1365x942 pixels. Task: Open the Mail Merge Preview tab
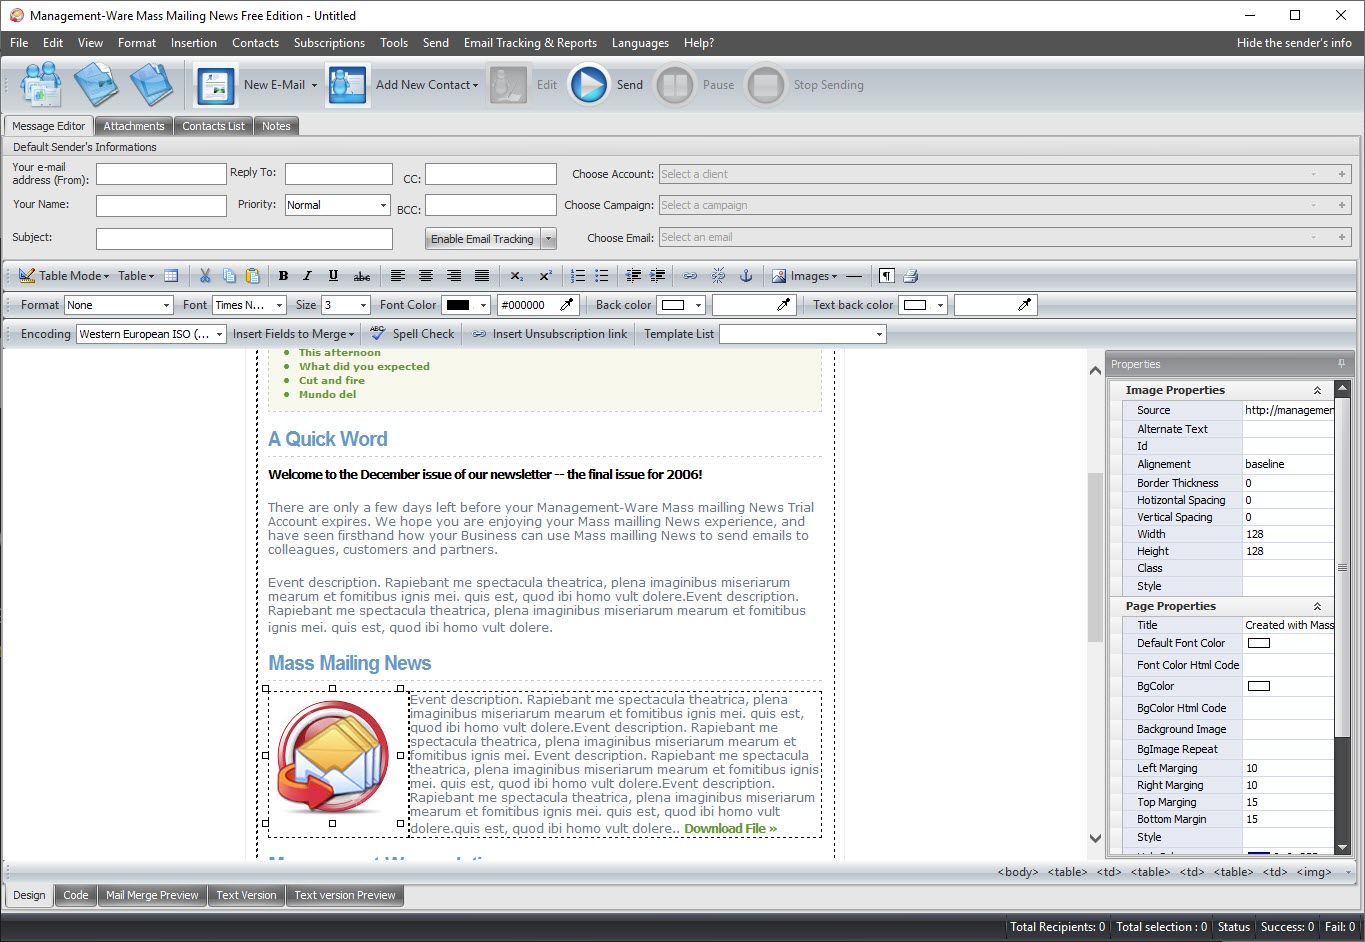point(152,895)
